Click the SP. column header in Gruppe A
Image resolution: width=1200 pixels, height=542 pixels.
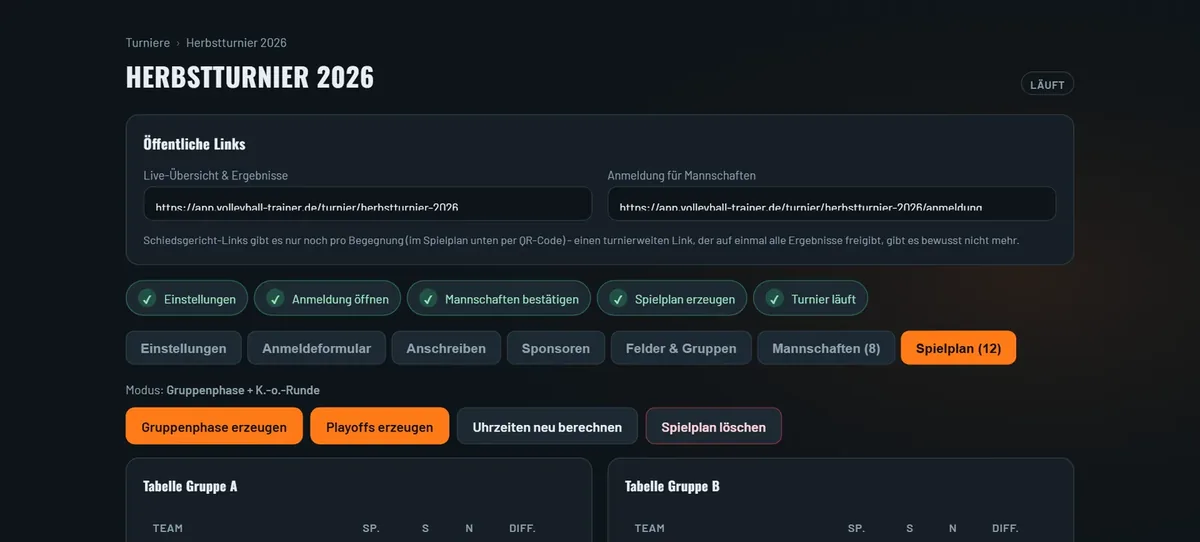[x=371, y=528]
